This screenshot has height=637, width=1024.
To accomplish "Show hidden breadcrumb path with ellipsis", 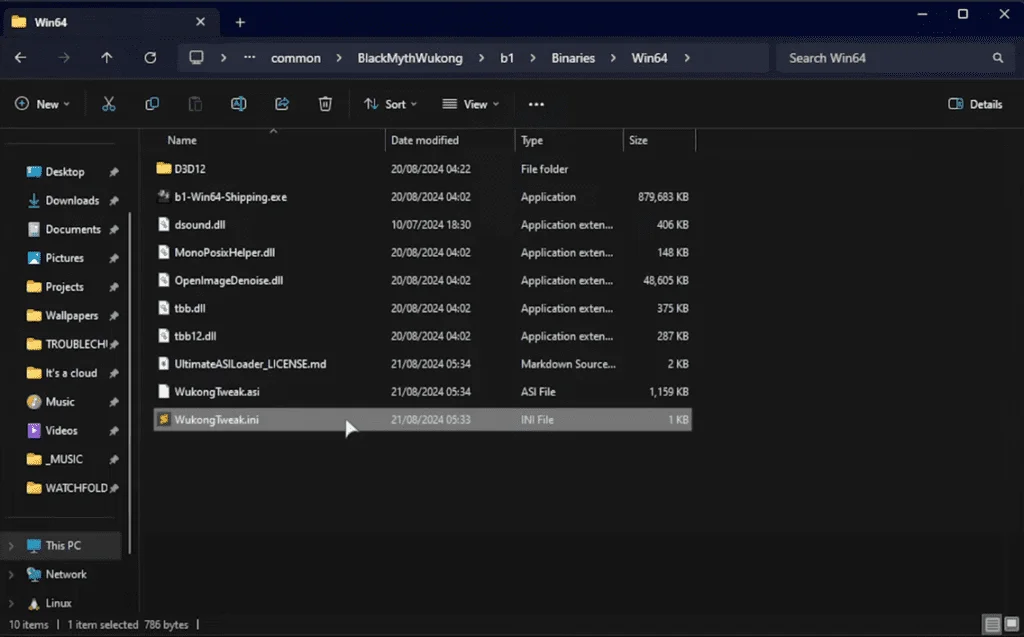I will click(x=249, y=57).
